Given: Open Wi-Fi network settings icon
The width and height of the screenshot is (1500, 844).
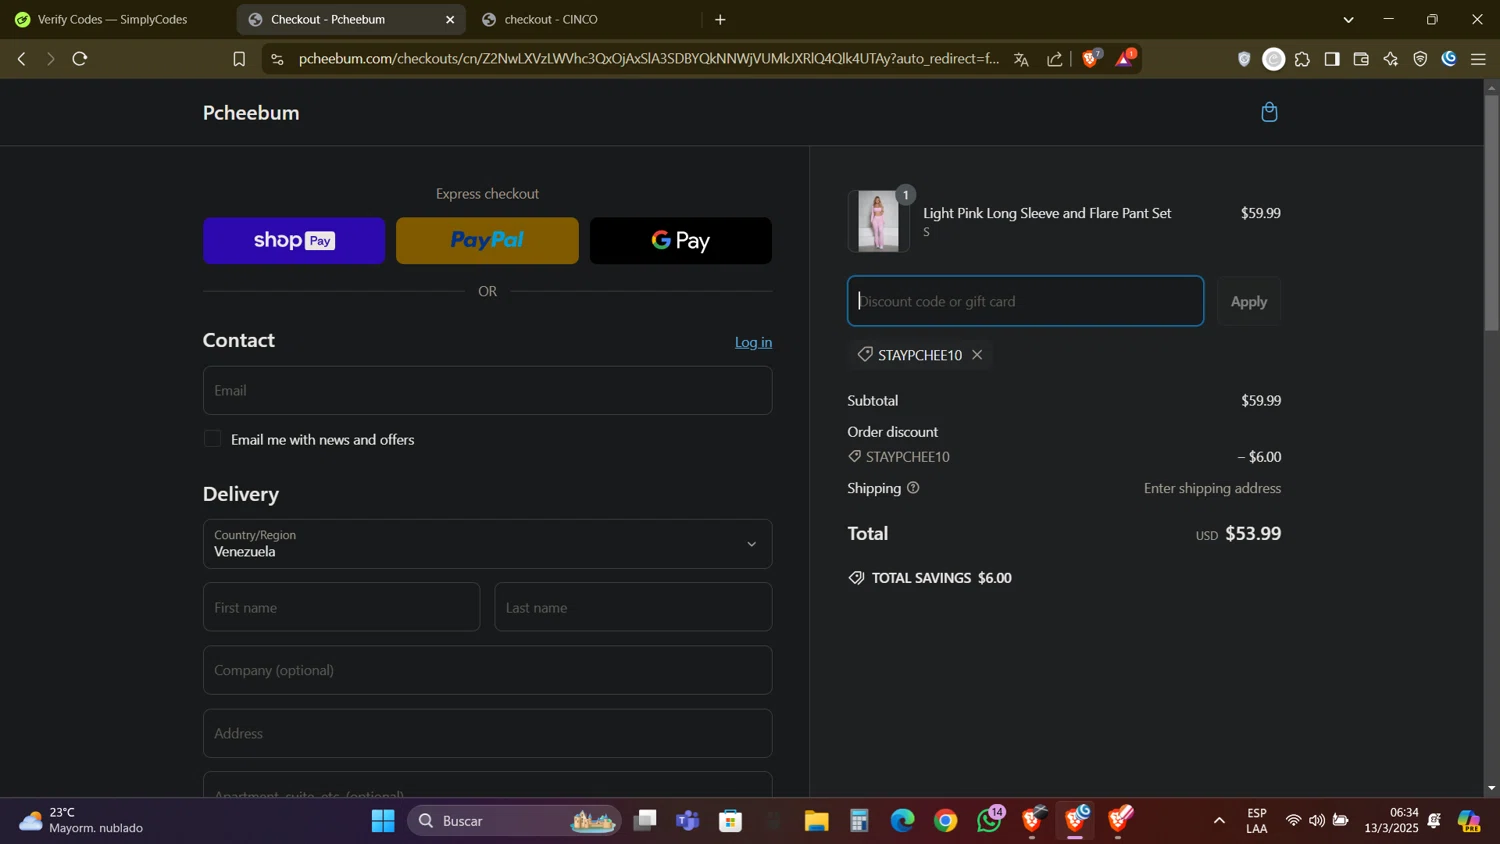Looking at the screenshot, I should (x=1293, y=821).
